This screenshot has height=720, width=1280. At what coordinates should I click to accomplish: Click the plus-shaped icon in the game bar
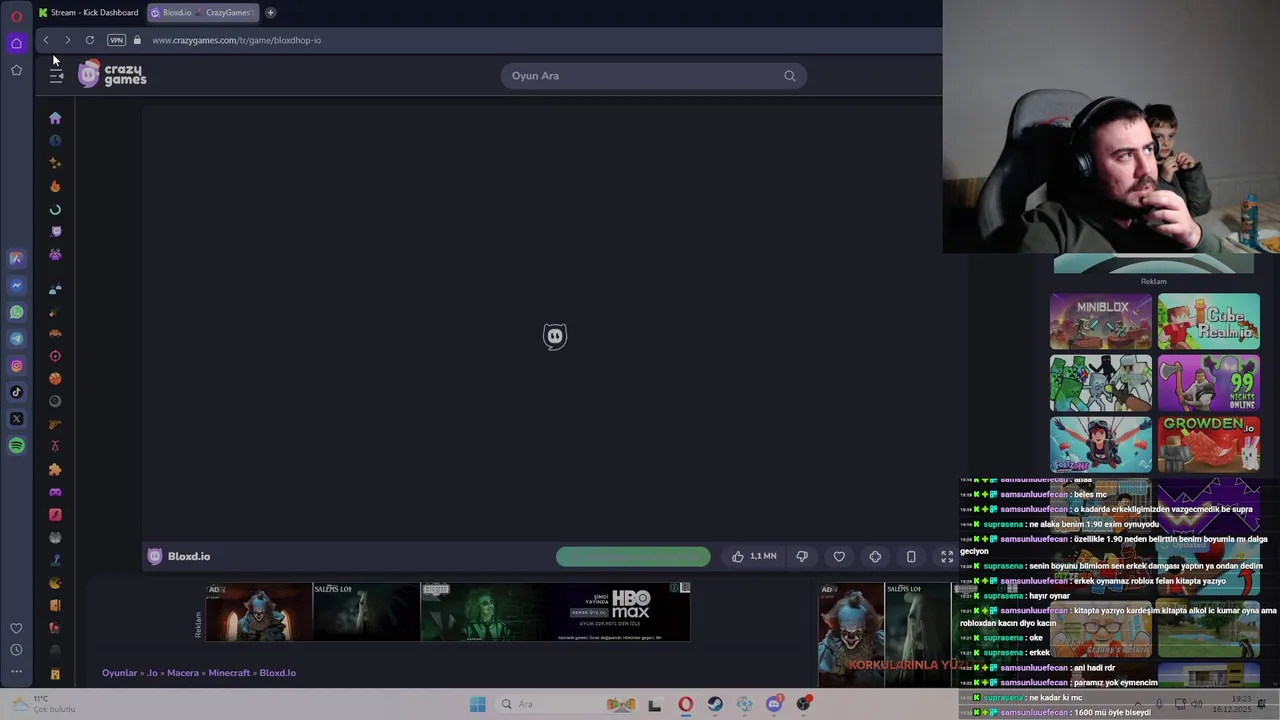click(x=875, y=556)
